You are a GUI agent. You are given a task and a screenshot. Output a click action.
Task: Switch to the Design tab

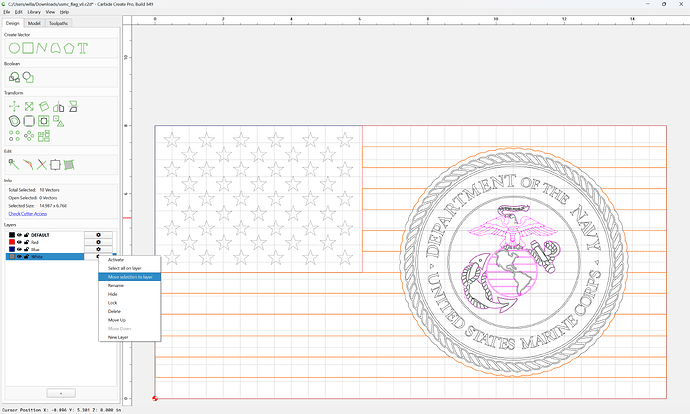coord(12,23)
